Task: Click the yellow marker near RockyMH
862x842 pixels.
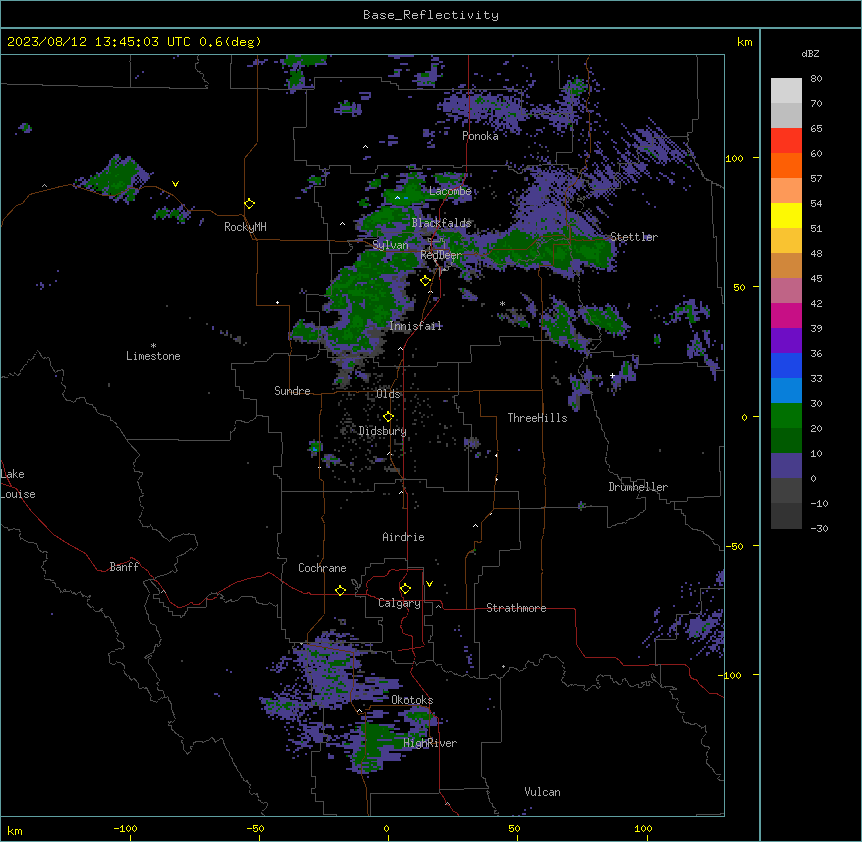Action: (x=250, y=204)
